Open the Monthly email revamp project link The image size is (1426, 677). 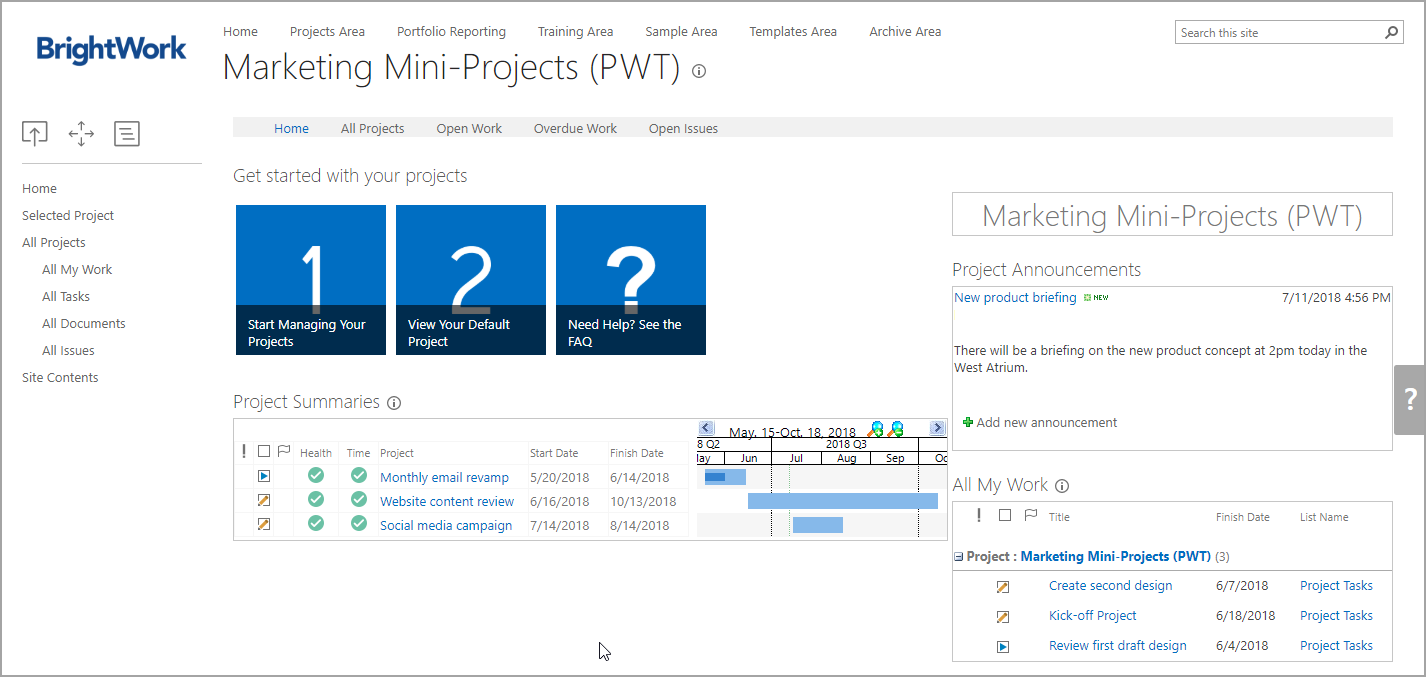pos(444,478)
